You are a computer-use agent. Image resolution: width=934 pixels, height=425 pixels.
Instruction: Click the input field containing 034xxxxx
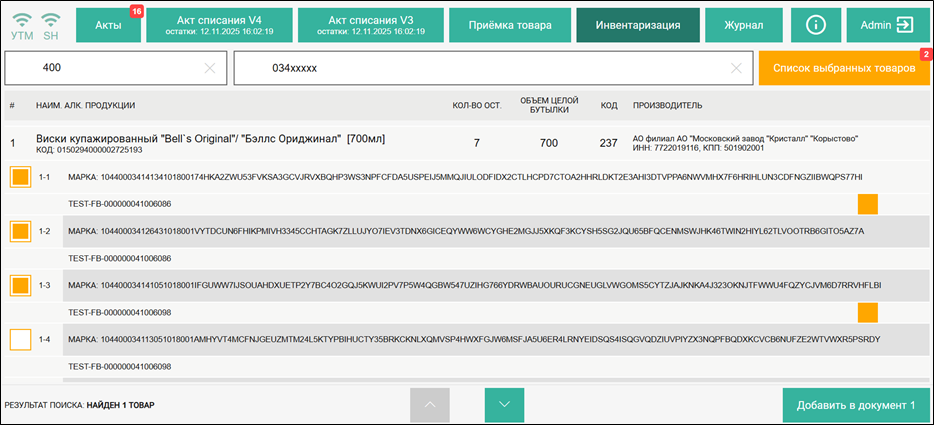point(480,68)
